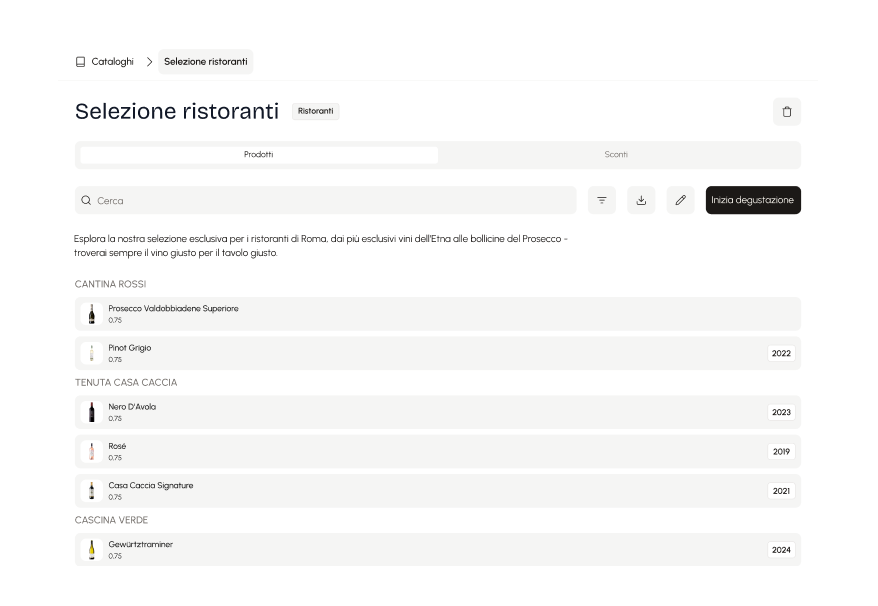The image size is (878, 606).
Task: Switch to the Sconti tab
Action: point(615,154)
